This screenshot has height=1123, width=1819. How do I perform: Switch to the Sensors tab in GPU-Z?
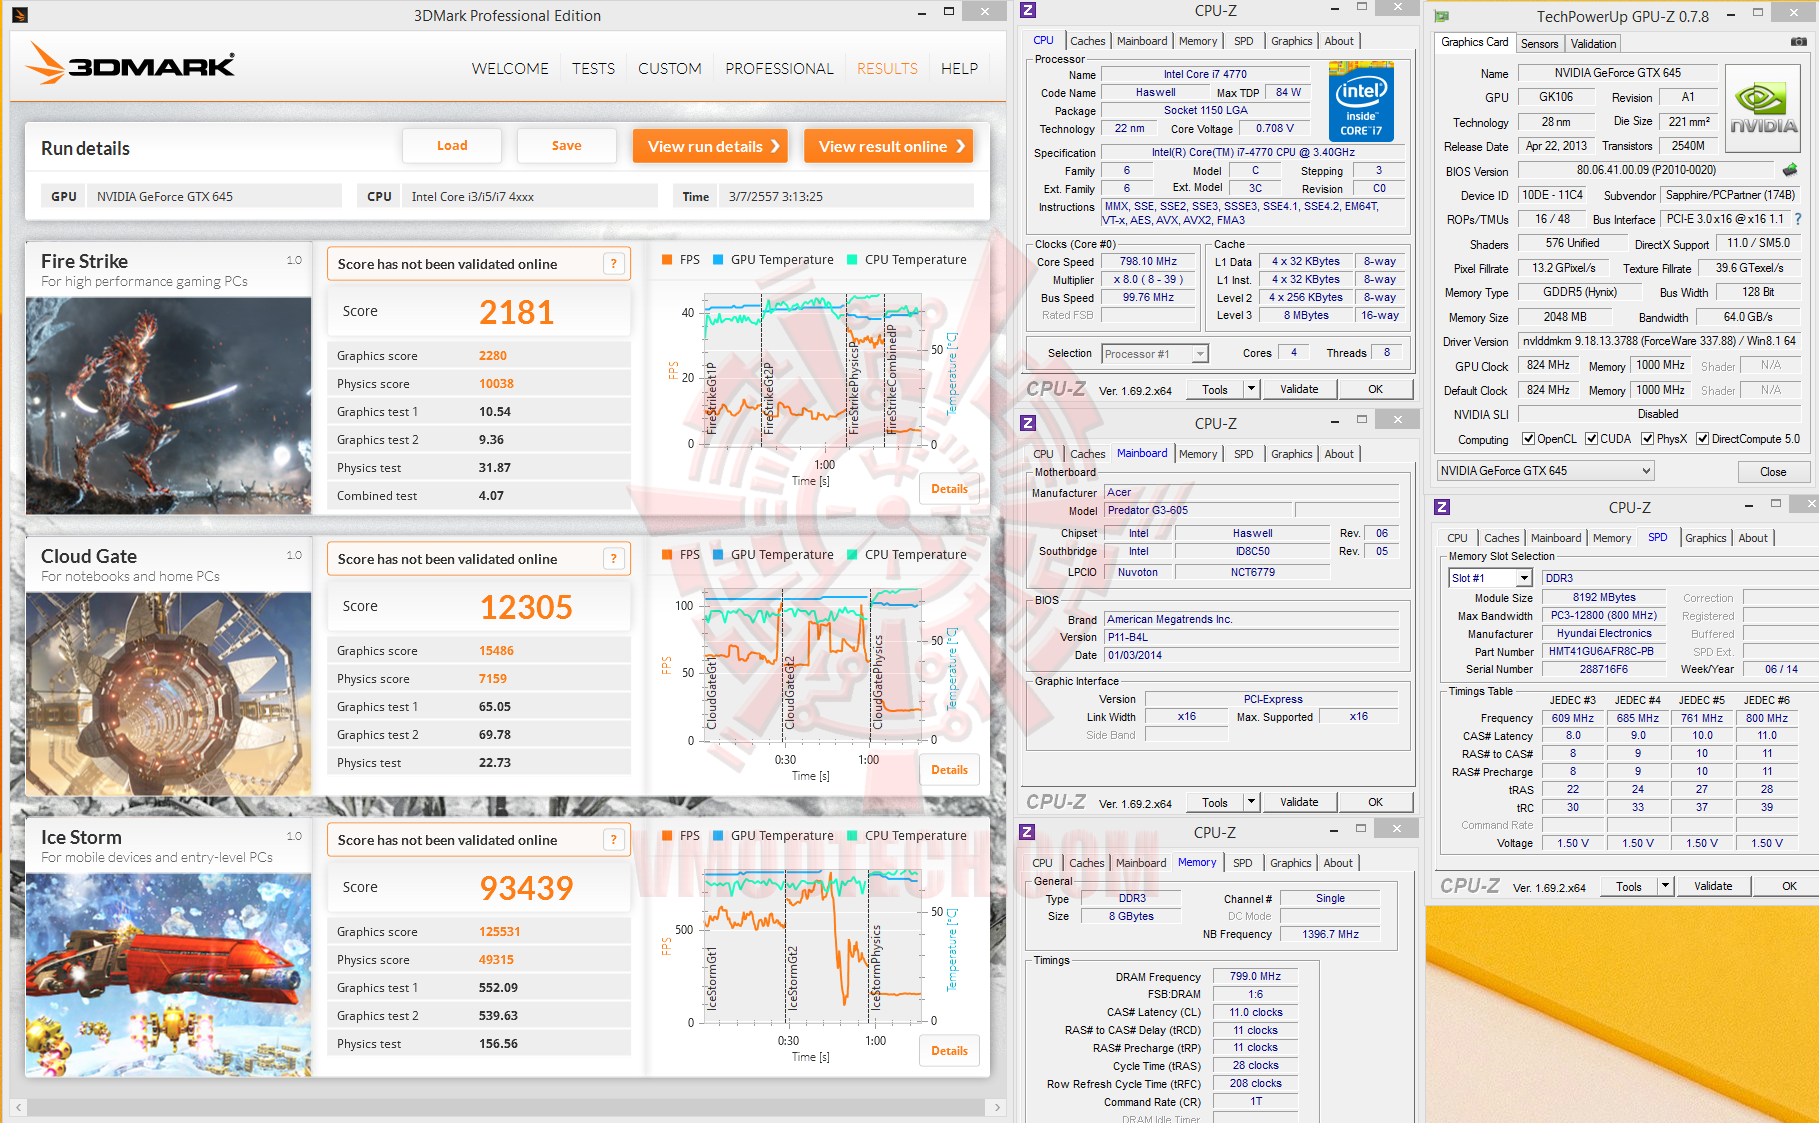click(x=1539, y=44)
